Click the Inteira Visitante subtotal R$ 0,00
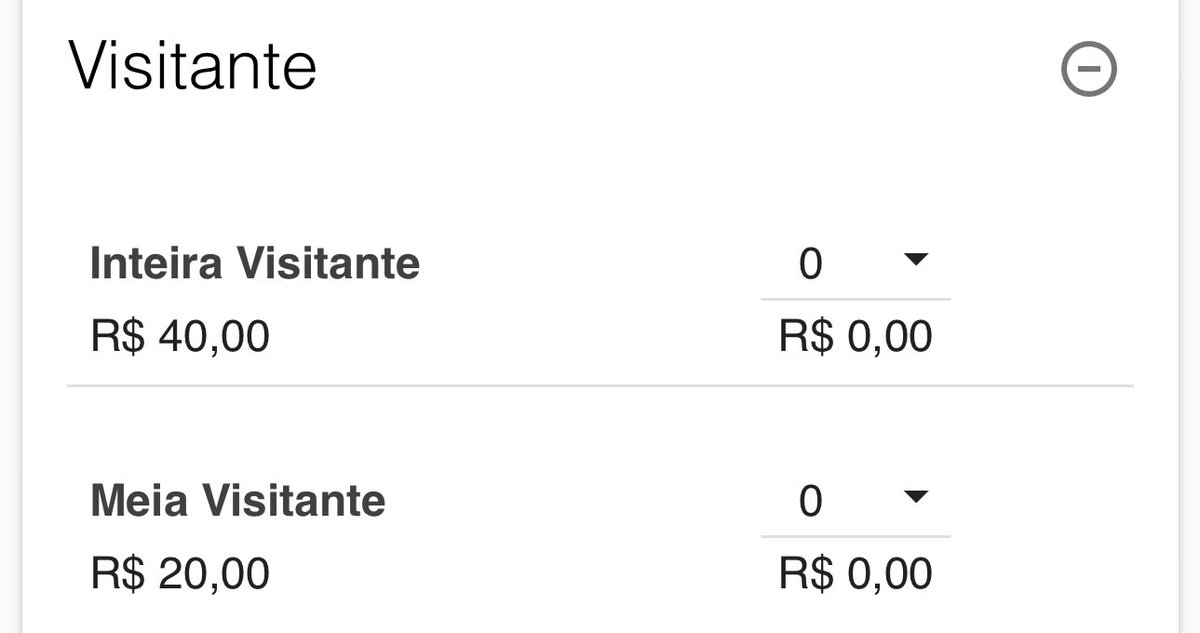The height and width of the screenshot is (633, 1200). pos(856,337)
